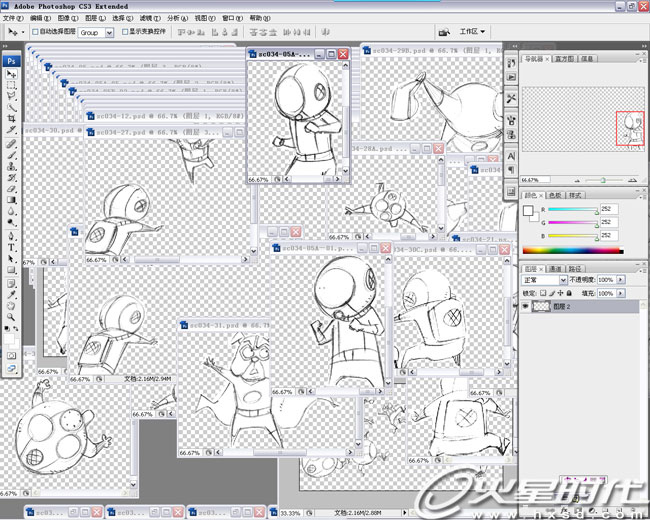The width and height of the screenshot is (650, 520).
Task: Open the Group auto-select dropdown
Action: point(109,32)
